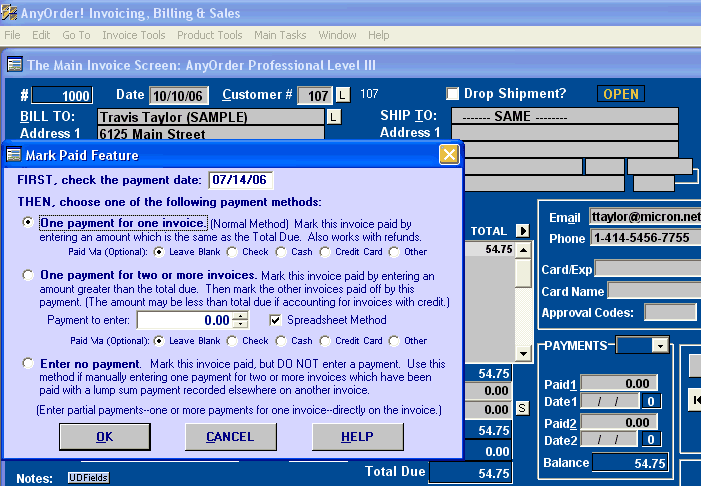
Task: Choose Cash under the first Paid Via row
Action: [x=281, y=252]
